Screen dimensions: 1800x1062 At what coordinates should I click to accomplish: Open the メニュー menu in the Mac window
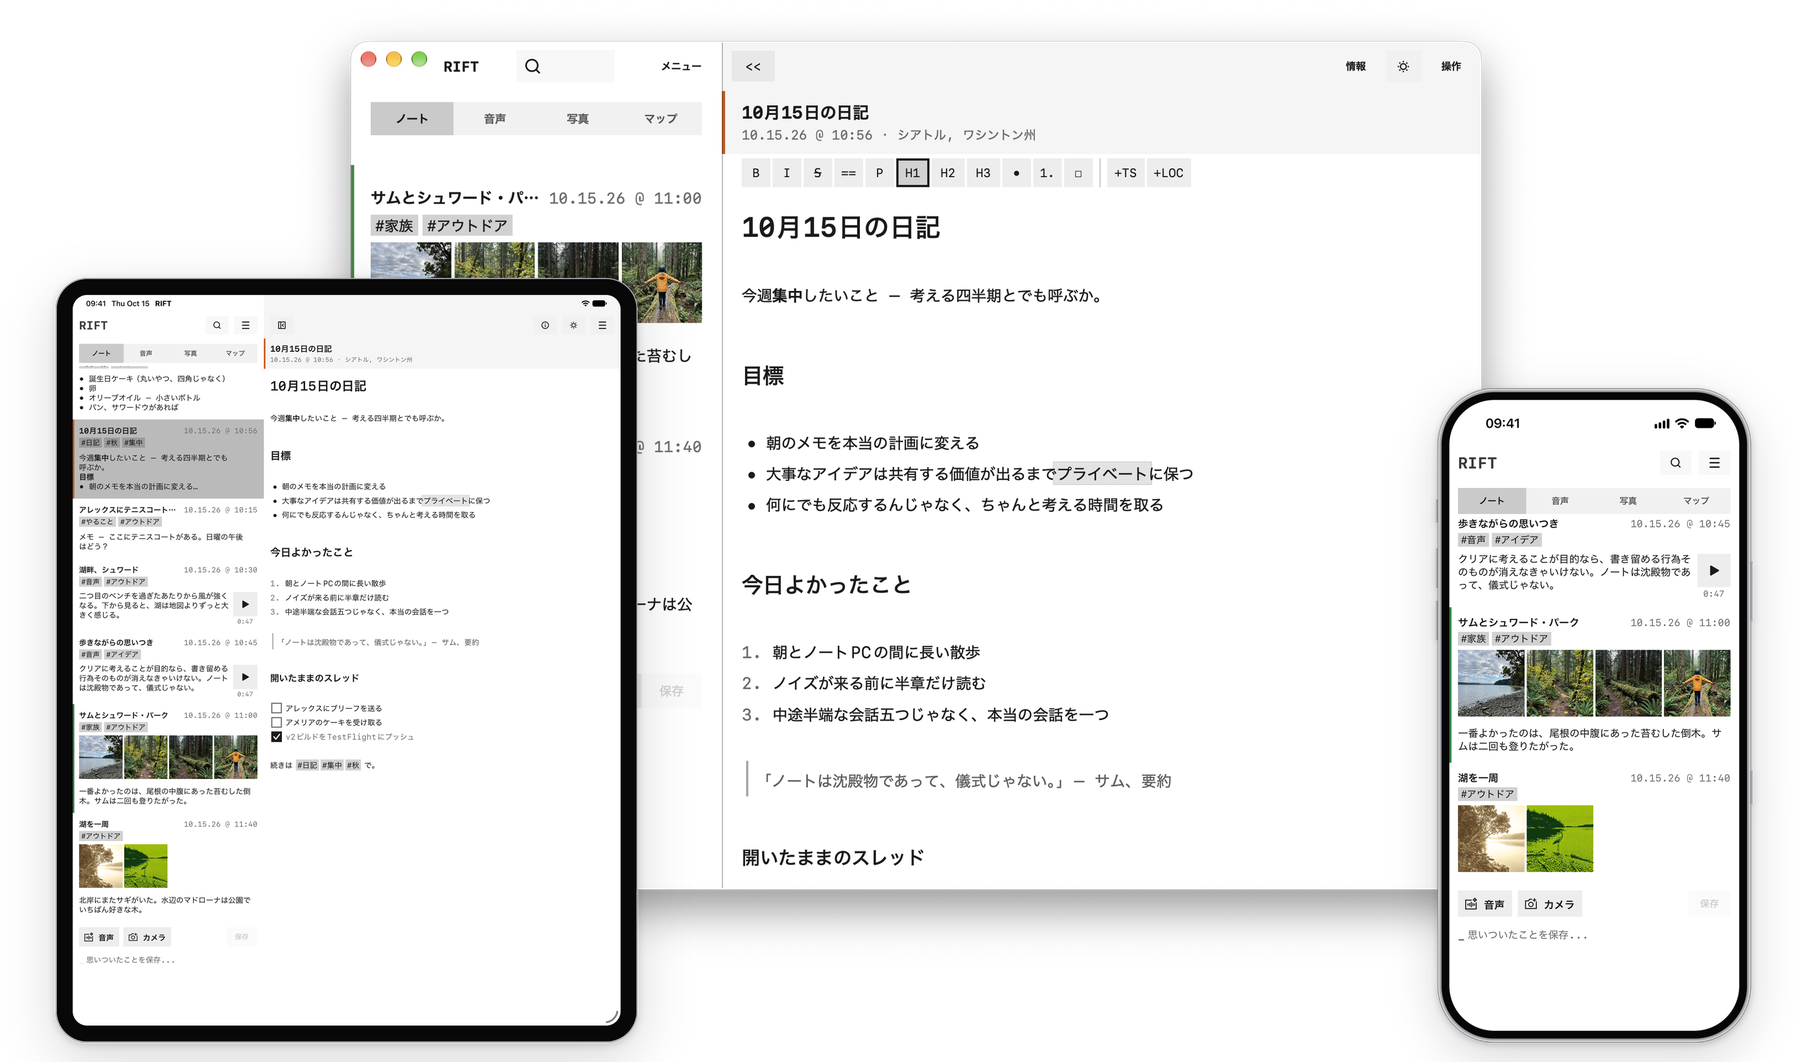pyautogui.click(x=681, y=66)
